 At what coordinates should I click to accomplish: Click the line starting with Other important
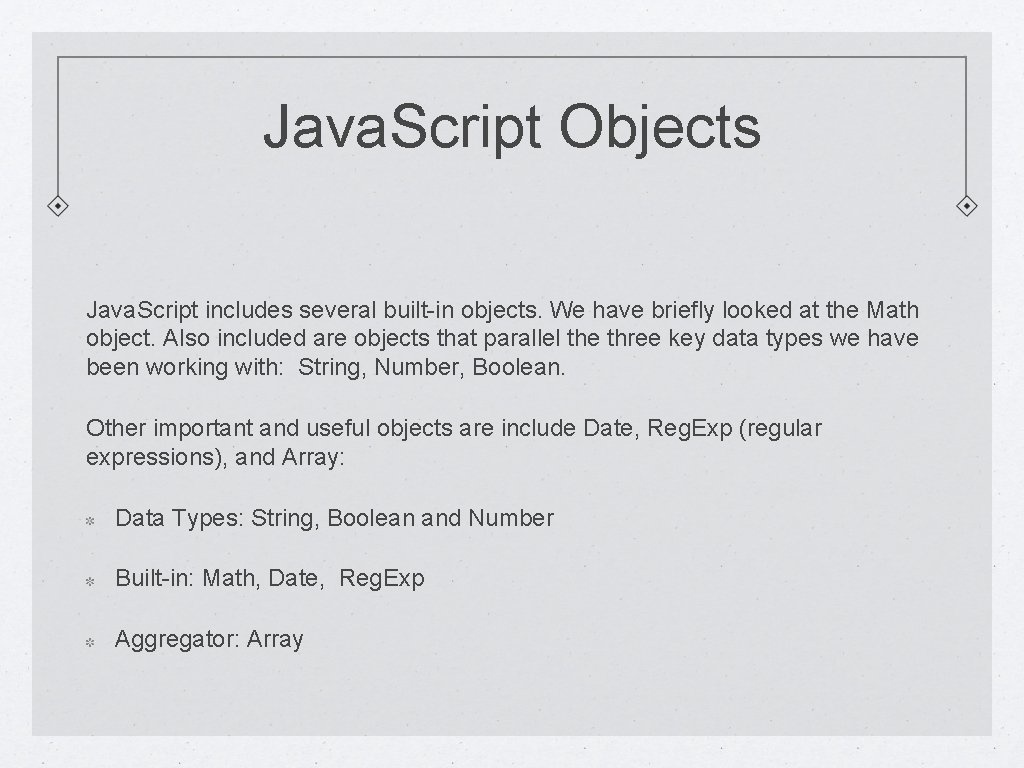pos(454,428)
